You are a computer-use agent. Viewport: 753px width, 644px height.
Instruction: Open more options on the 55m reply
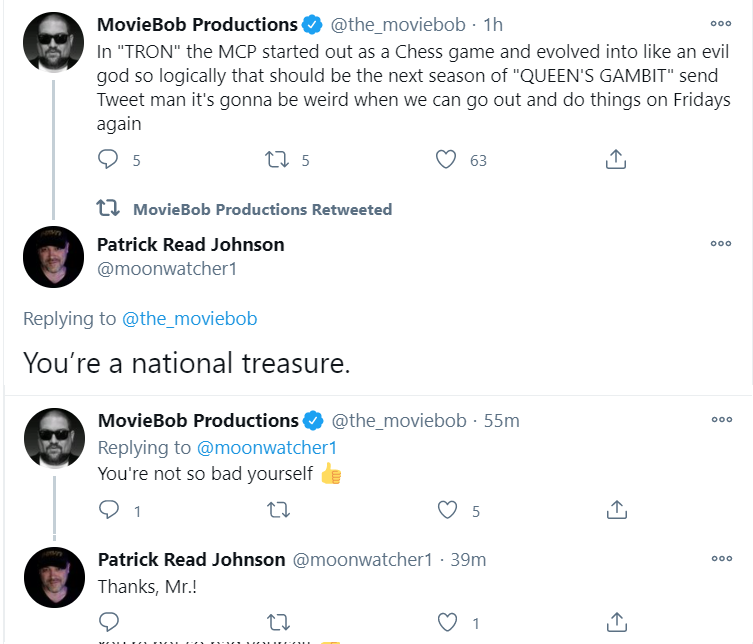(x=722, y=420)
